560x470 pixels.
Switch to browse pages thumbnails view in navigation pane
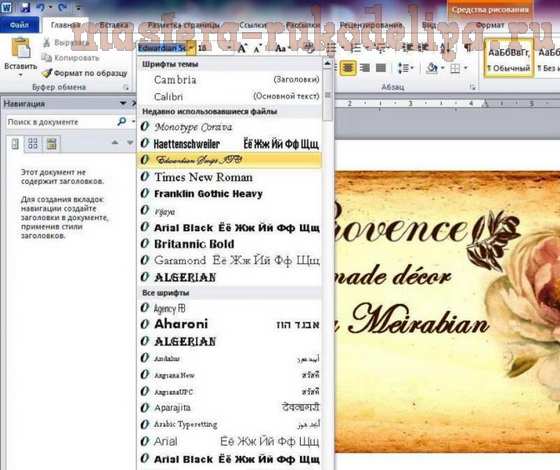[33, 144]
